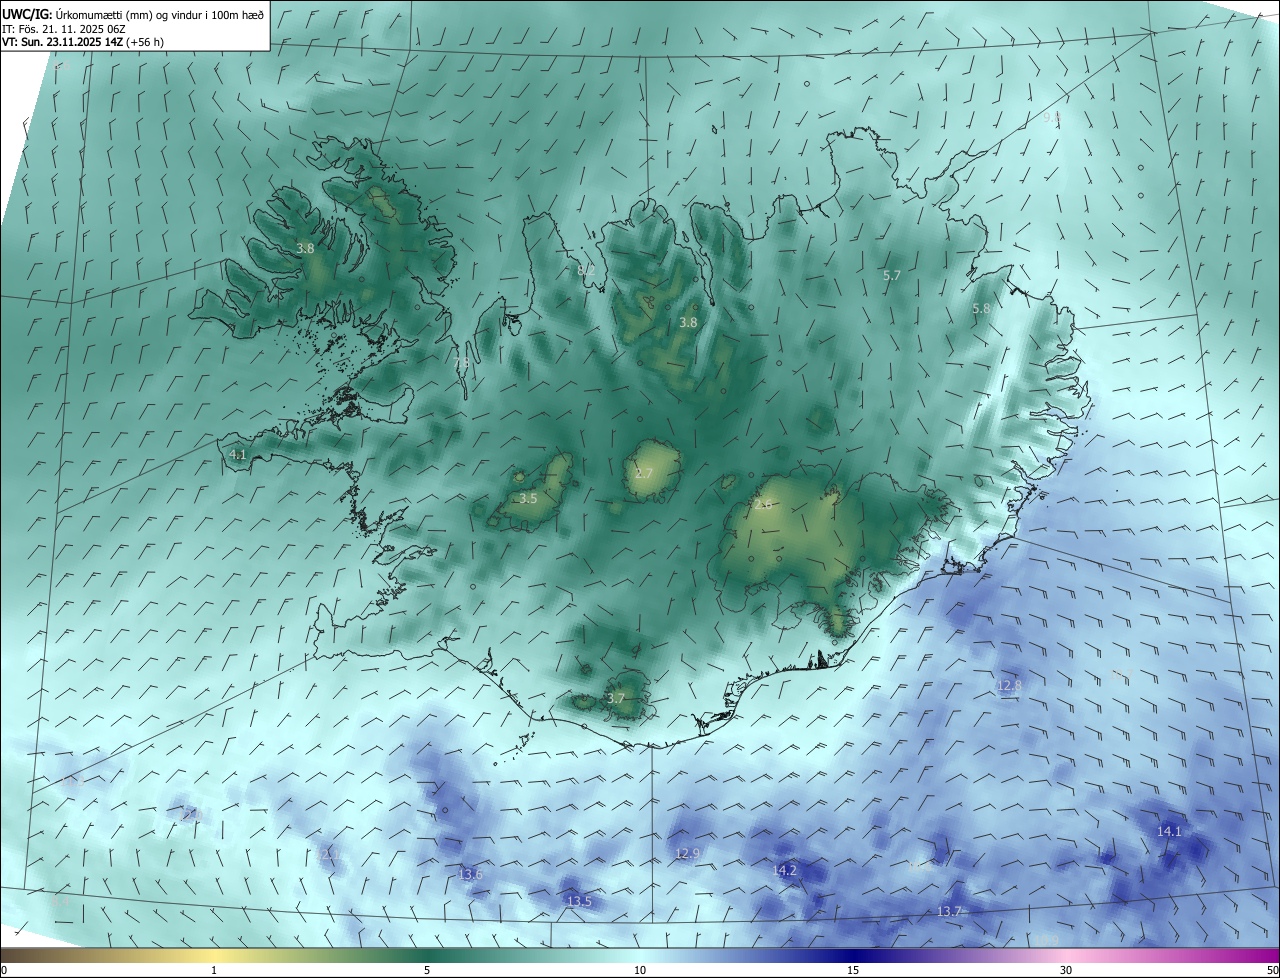Click the colorbar tick label 30
1280x978 pixels.
click(1066, 970)
